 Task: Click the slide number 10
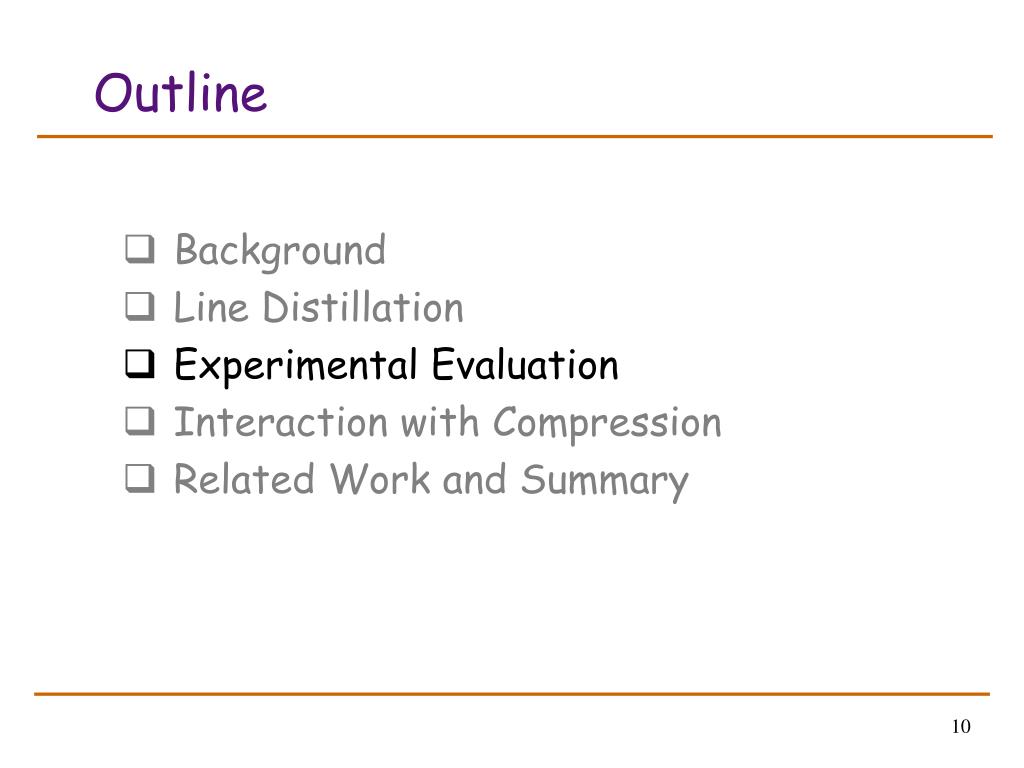[961, 726]
